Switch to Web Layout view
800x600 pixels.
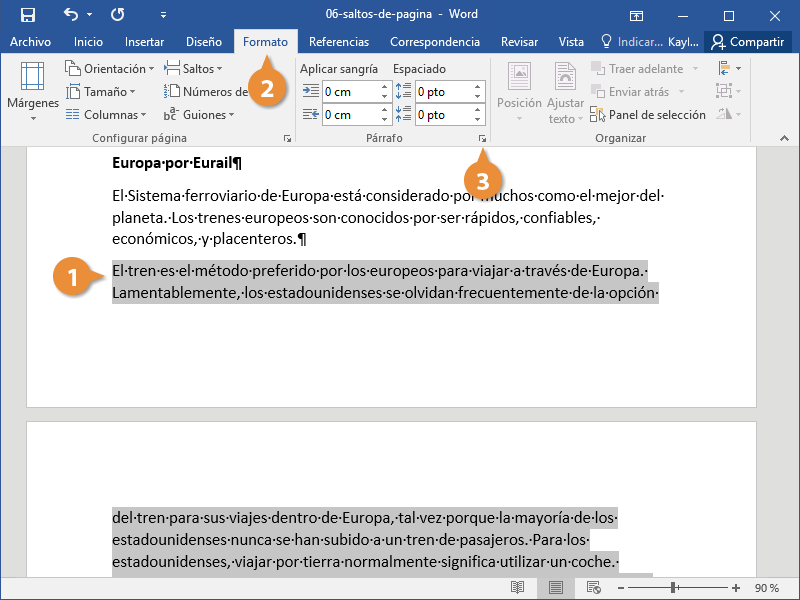(x=593, y=588)
